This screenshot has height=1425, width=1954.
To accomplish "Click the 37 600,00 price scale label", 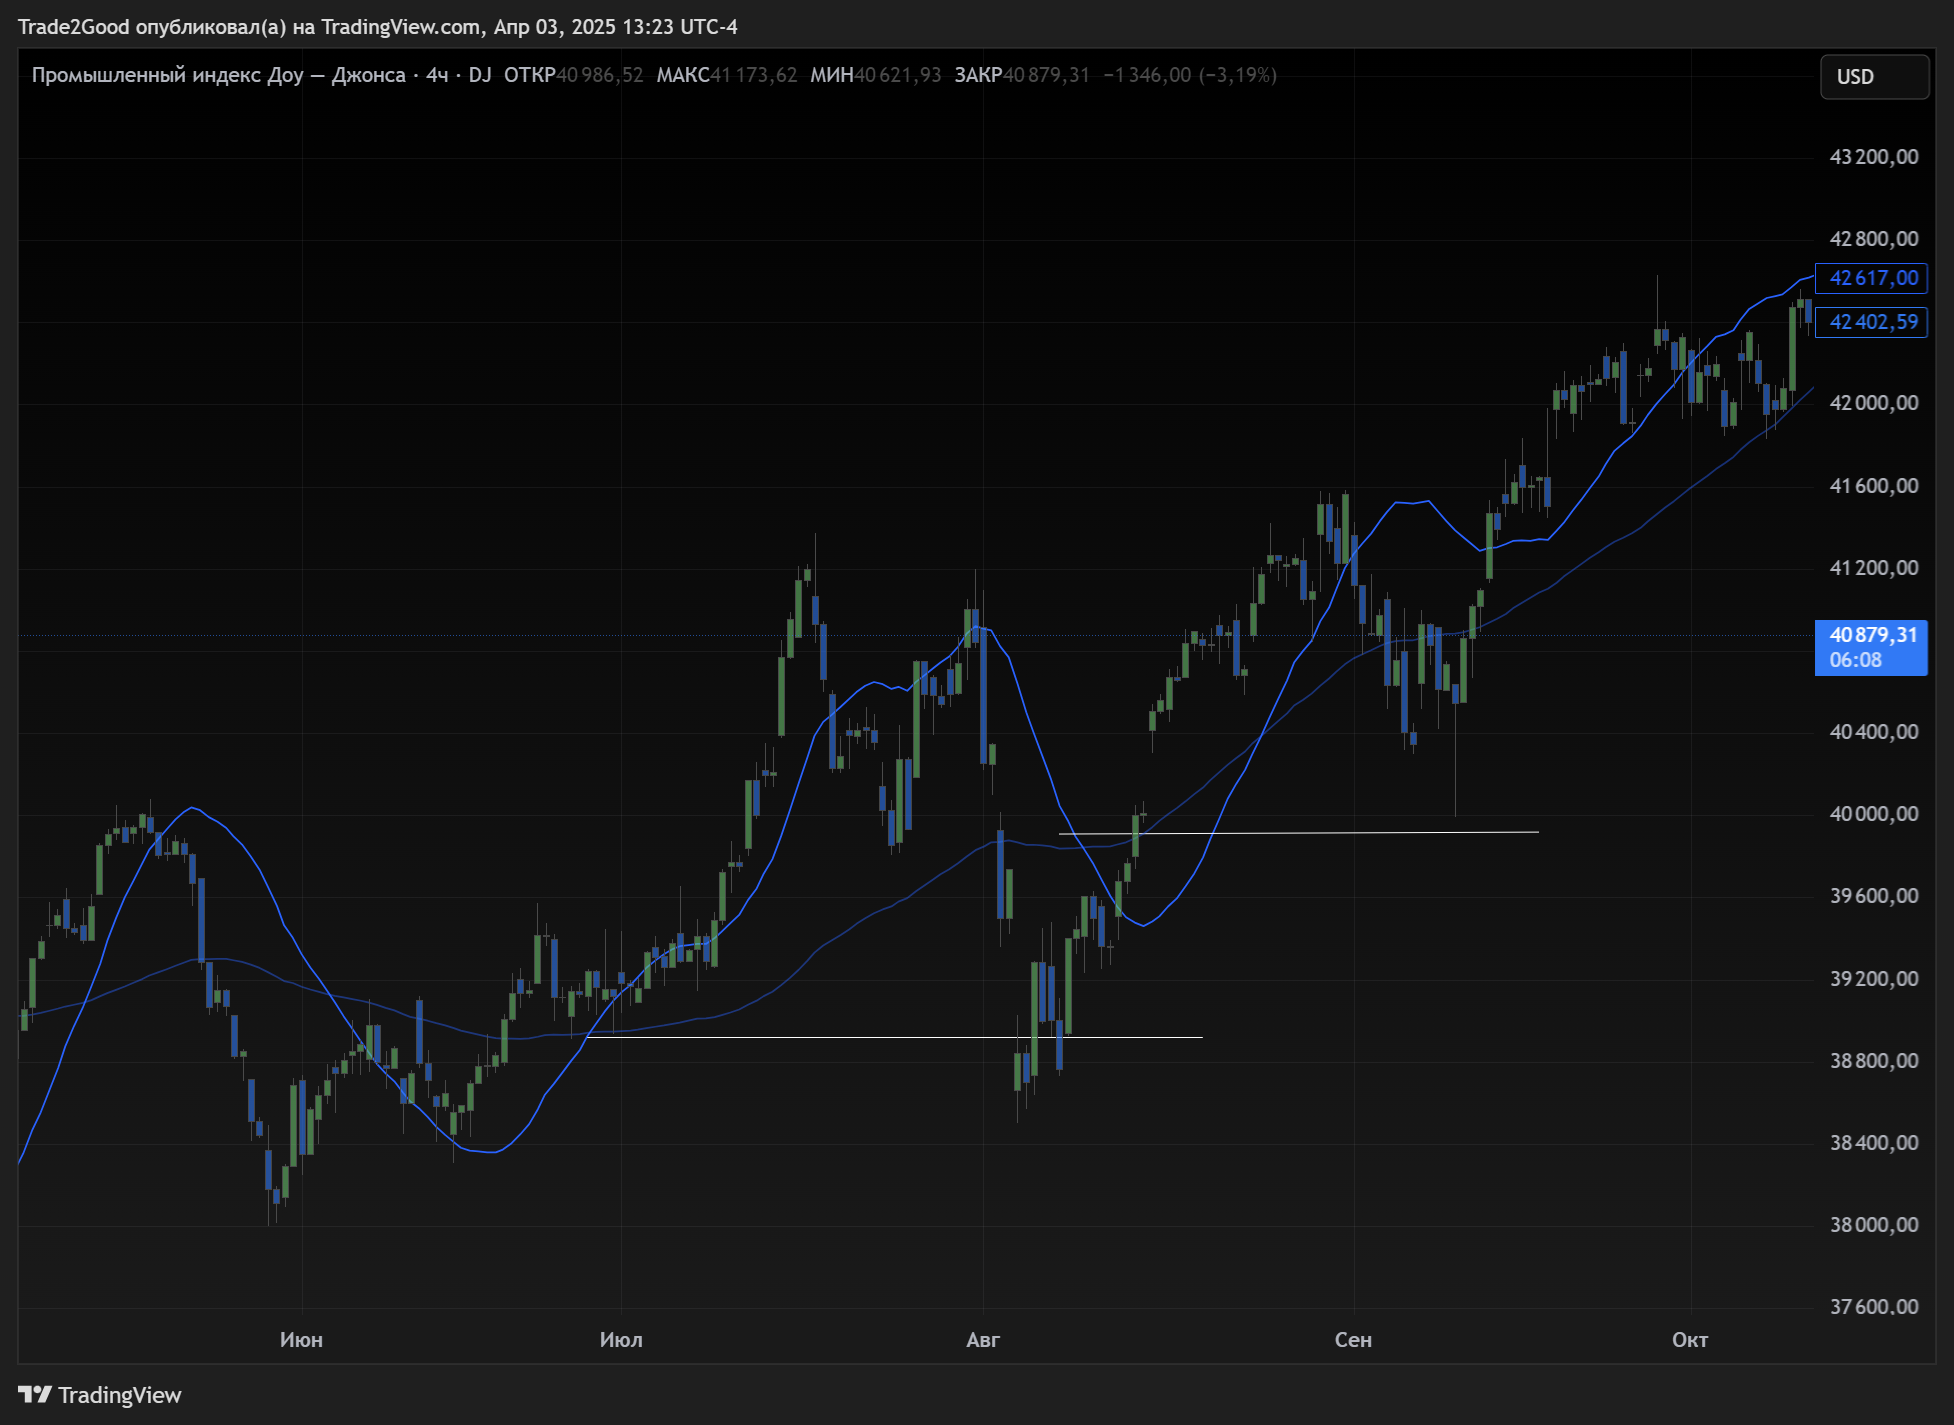I will click(1873, 1306).
